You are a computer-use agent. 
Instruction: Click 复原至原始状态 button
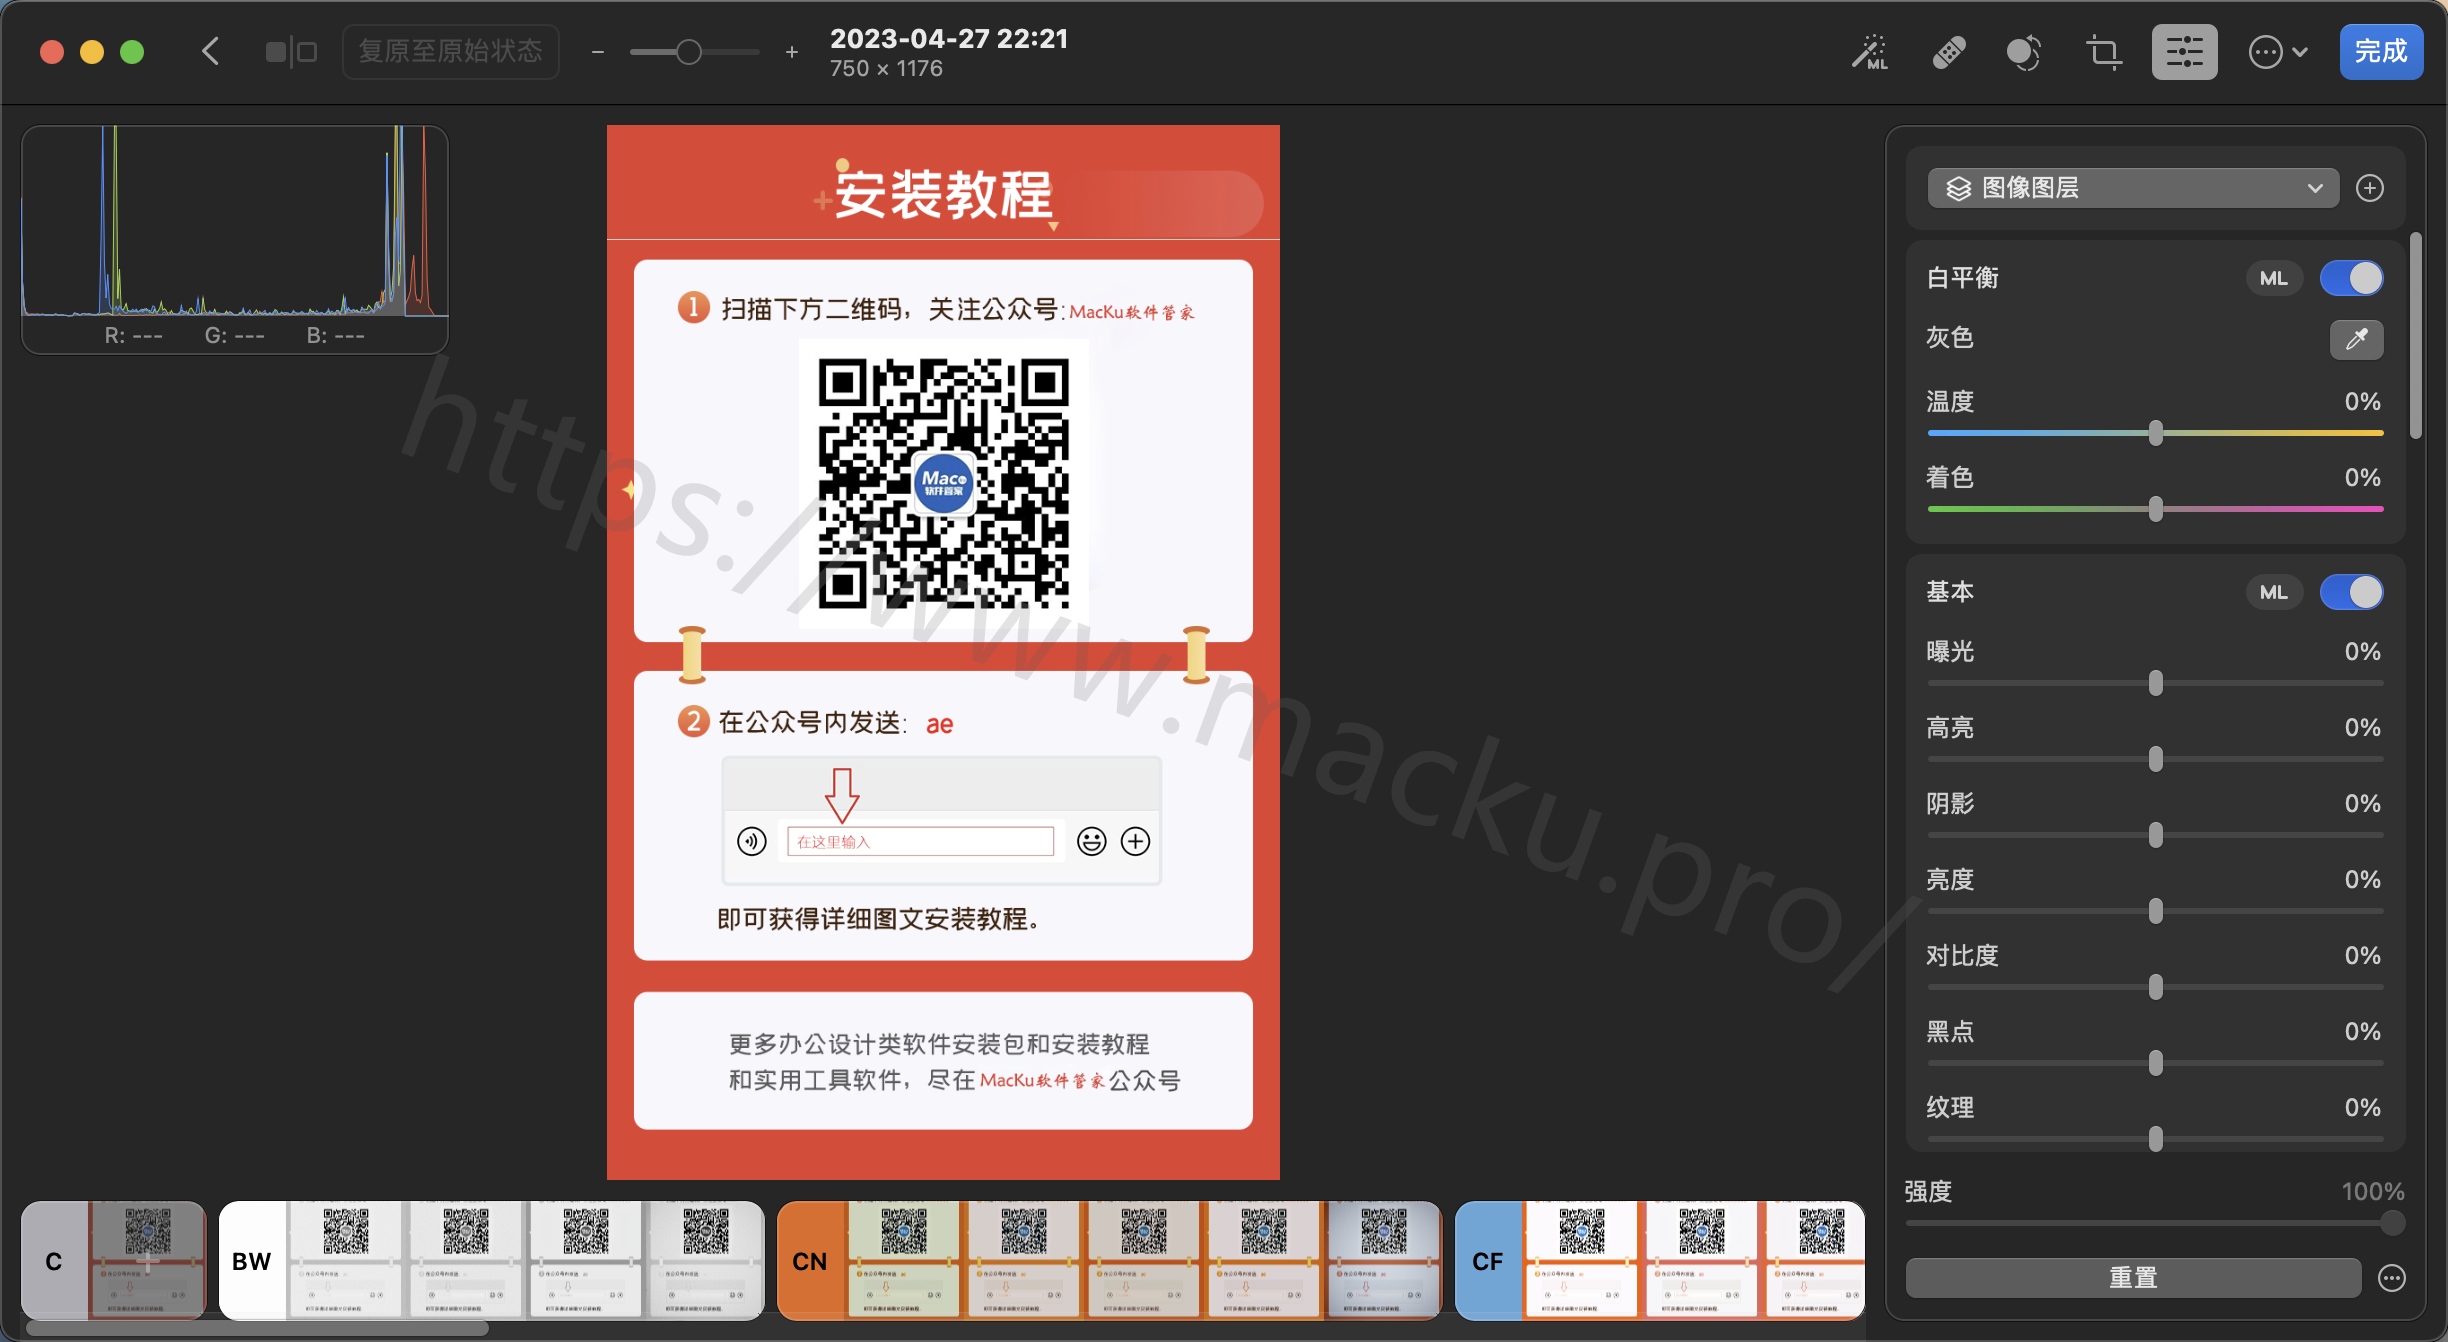[x=450, y=51]
